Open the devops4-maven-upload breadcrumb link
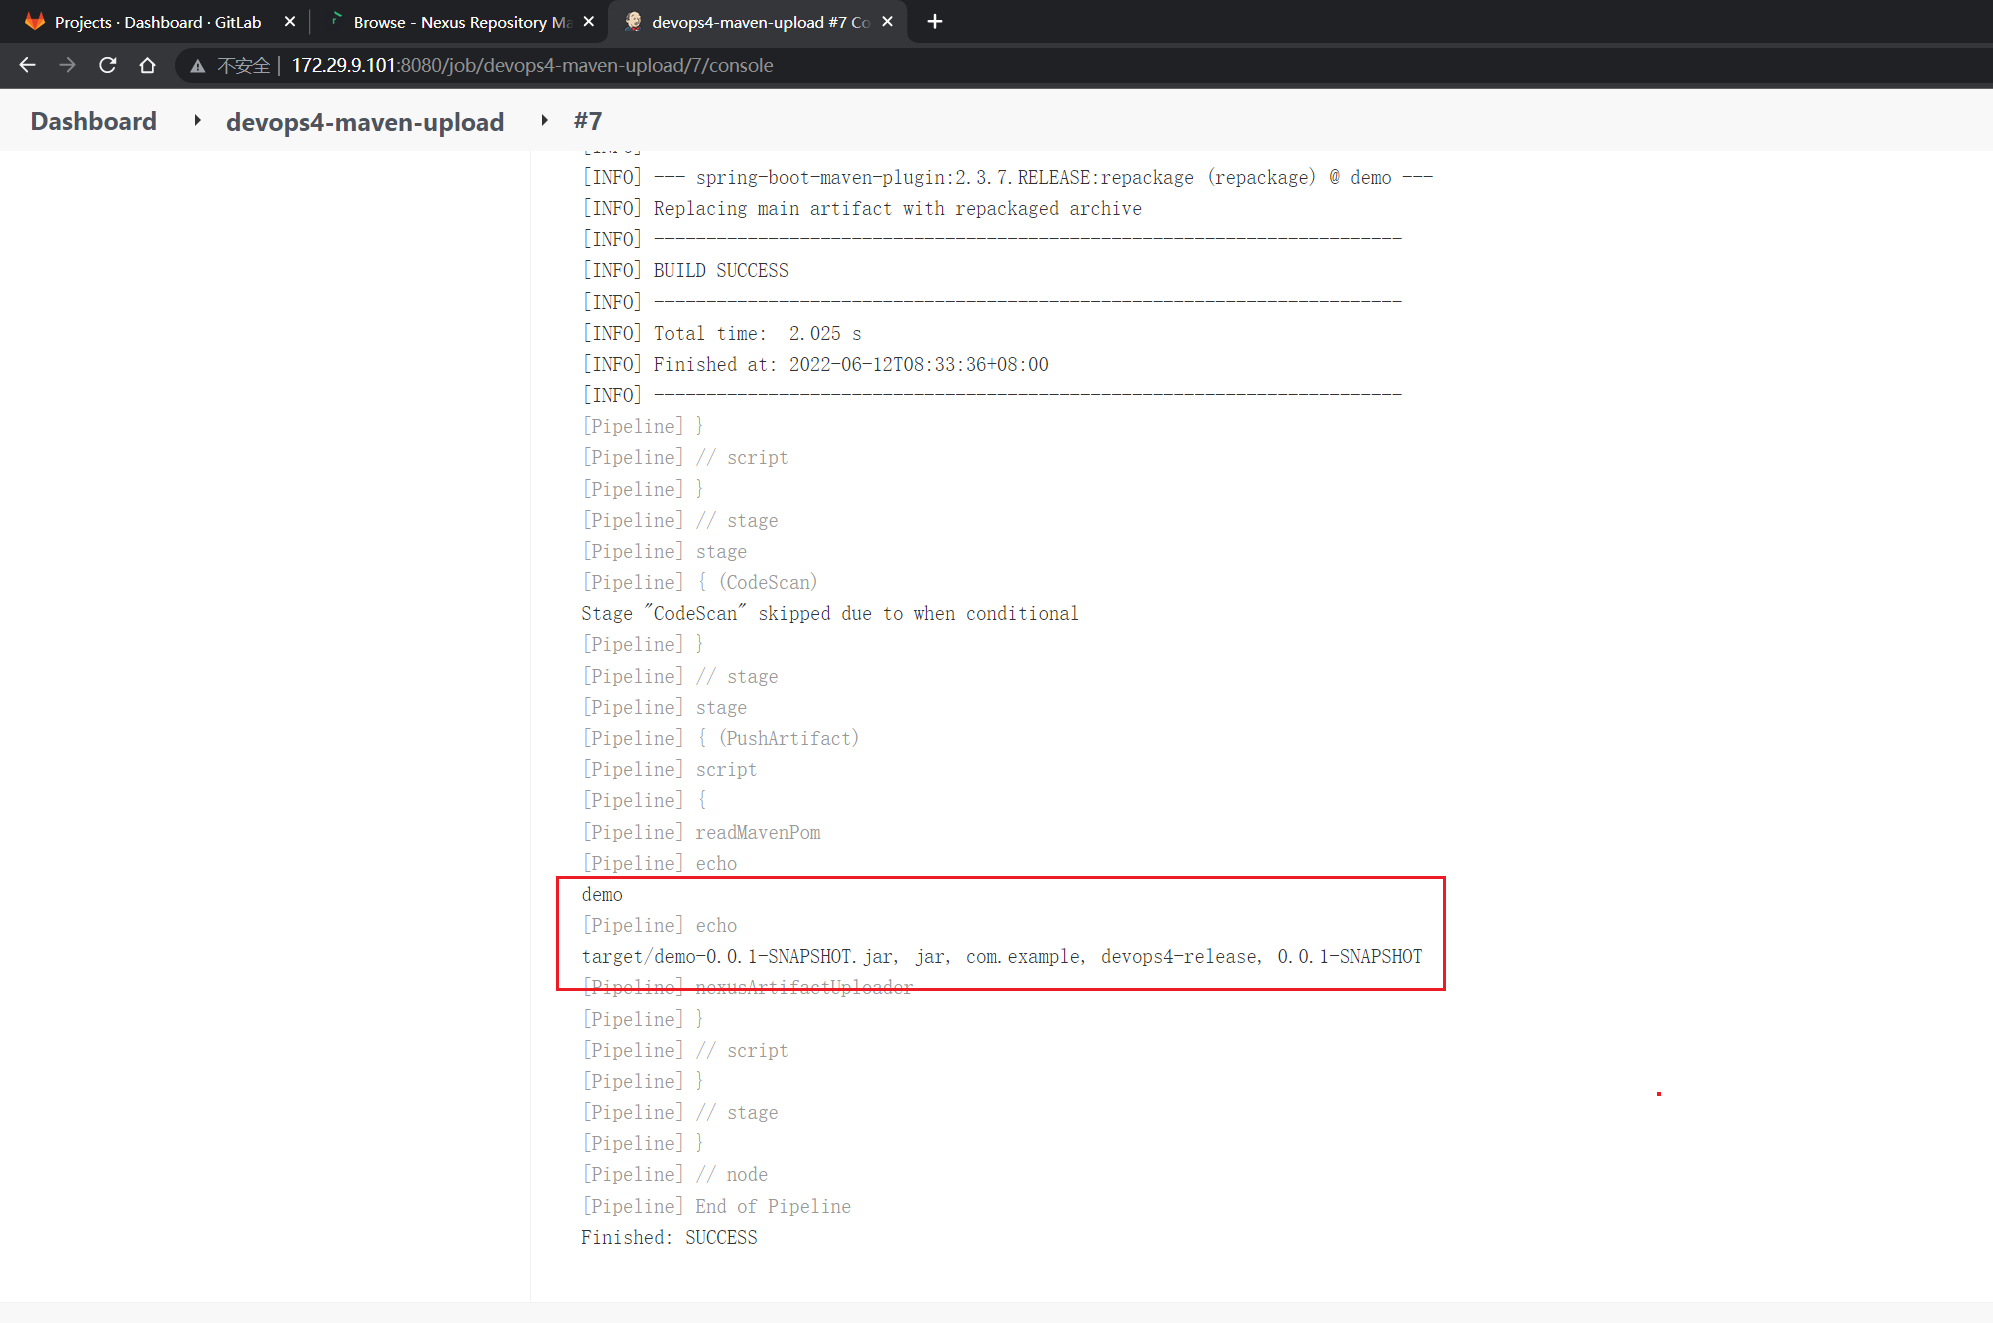1993x1323 pixels. 365,121
